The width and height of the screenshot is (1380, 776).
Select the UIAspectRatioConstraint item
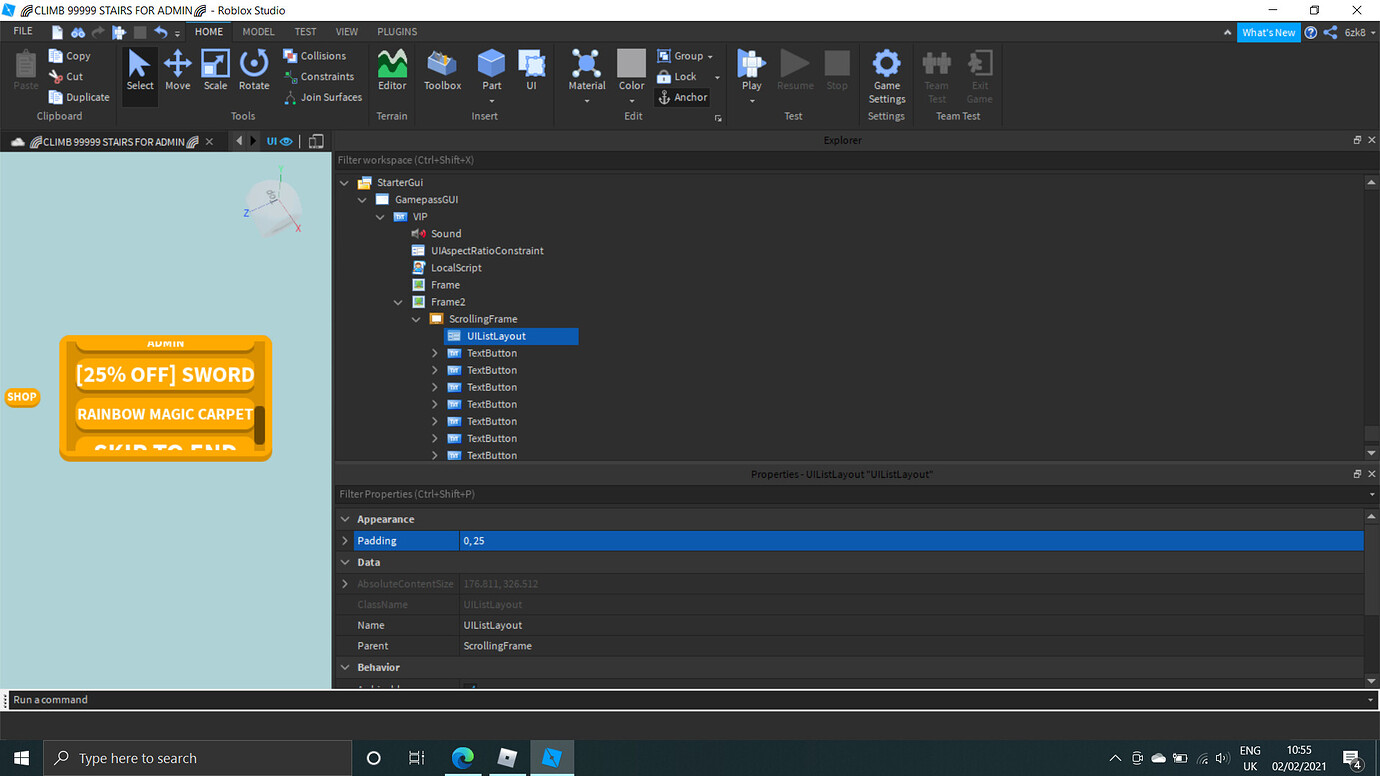[x=487, y=251]
